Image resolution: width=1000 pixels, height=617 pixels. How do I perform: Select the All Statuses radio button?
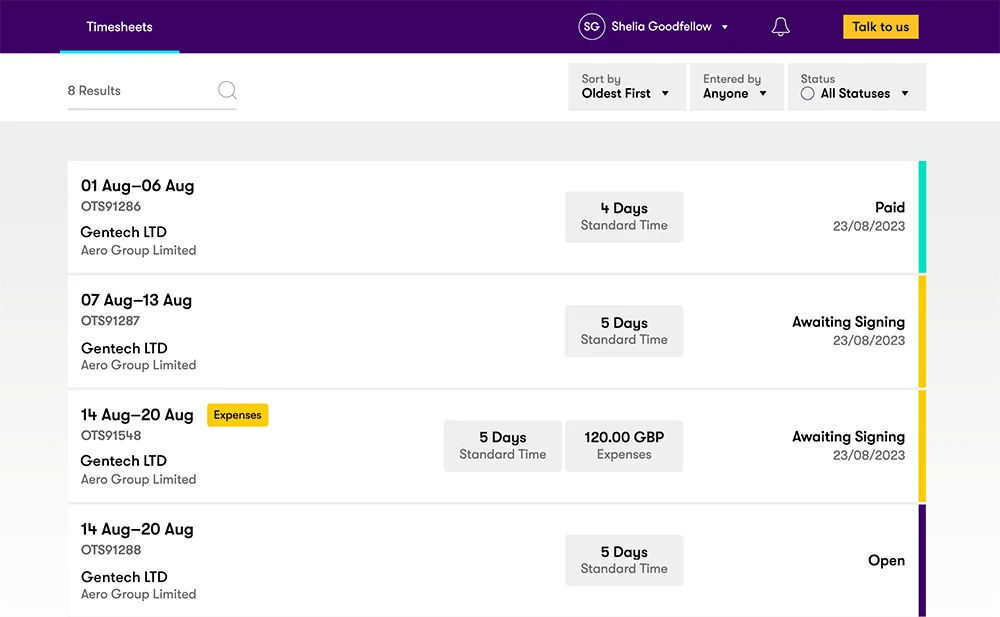point(810,93)
